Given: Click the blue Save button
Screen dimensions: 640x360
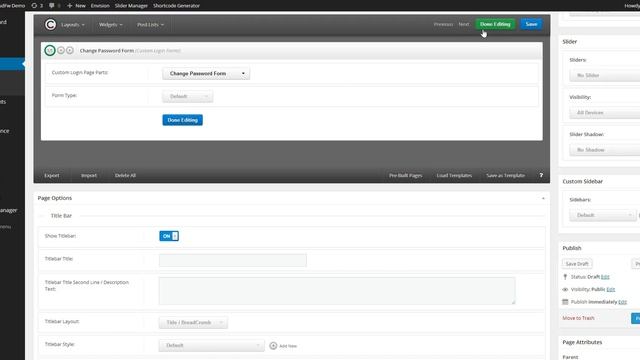Looking at the screenshot, I should pos(531,24).
